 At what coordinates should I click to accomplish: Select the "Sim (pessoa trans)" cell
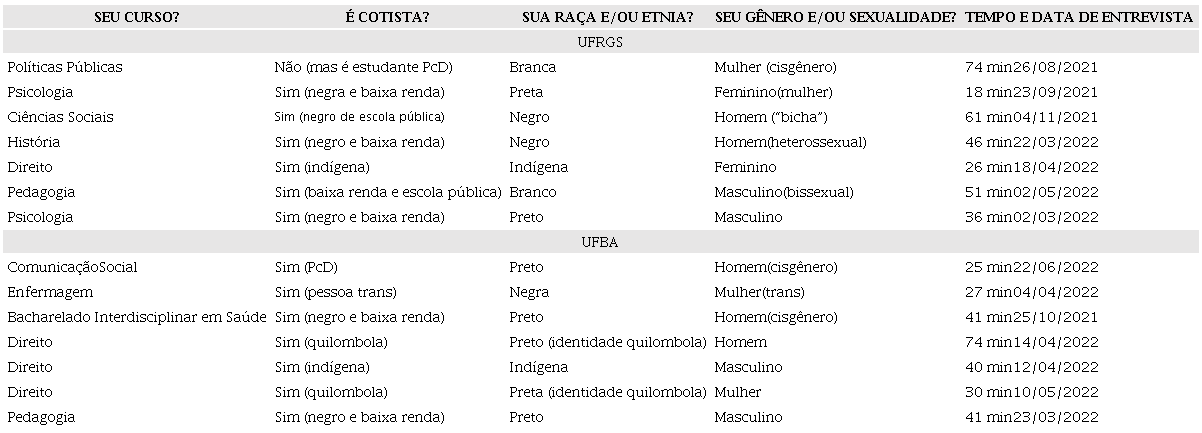(x=336, y=292)
